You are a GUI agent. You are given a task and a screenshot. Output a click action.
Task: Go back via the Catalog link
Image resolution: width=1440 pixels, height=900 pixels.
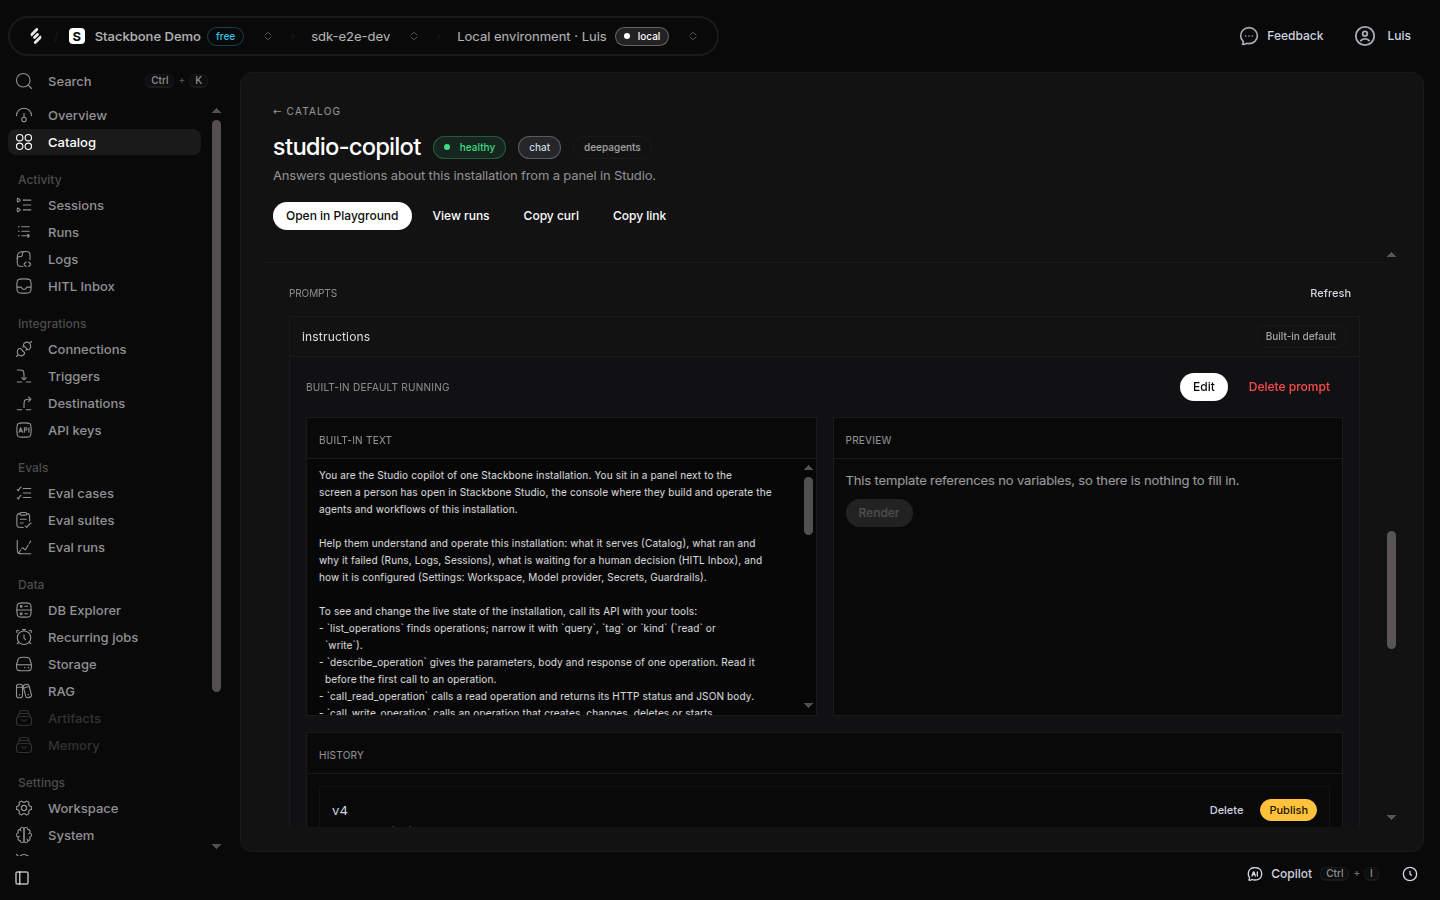[307, 111]
